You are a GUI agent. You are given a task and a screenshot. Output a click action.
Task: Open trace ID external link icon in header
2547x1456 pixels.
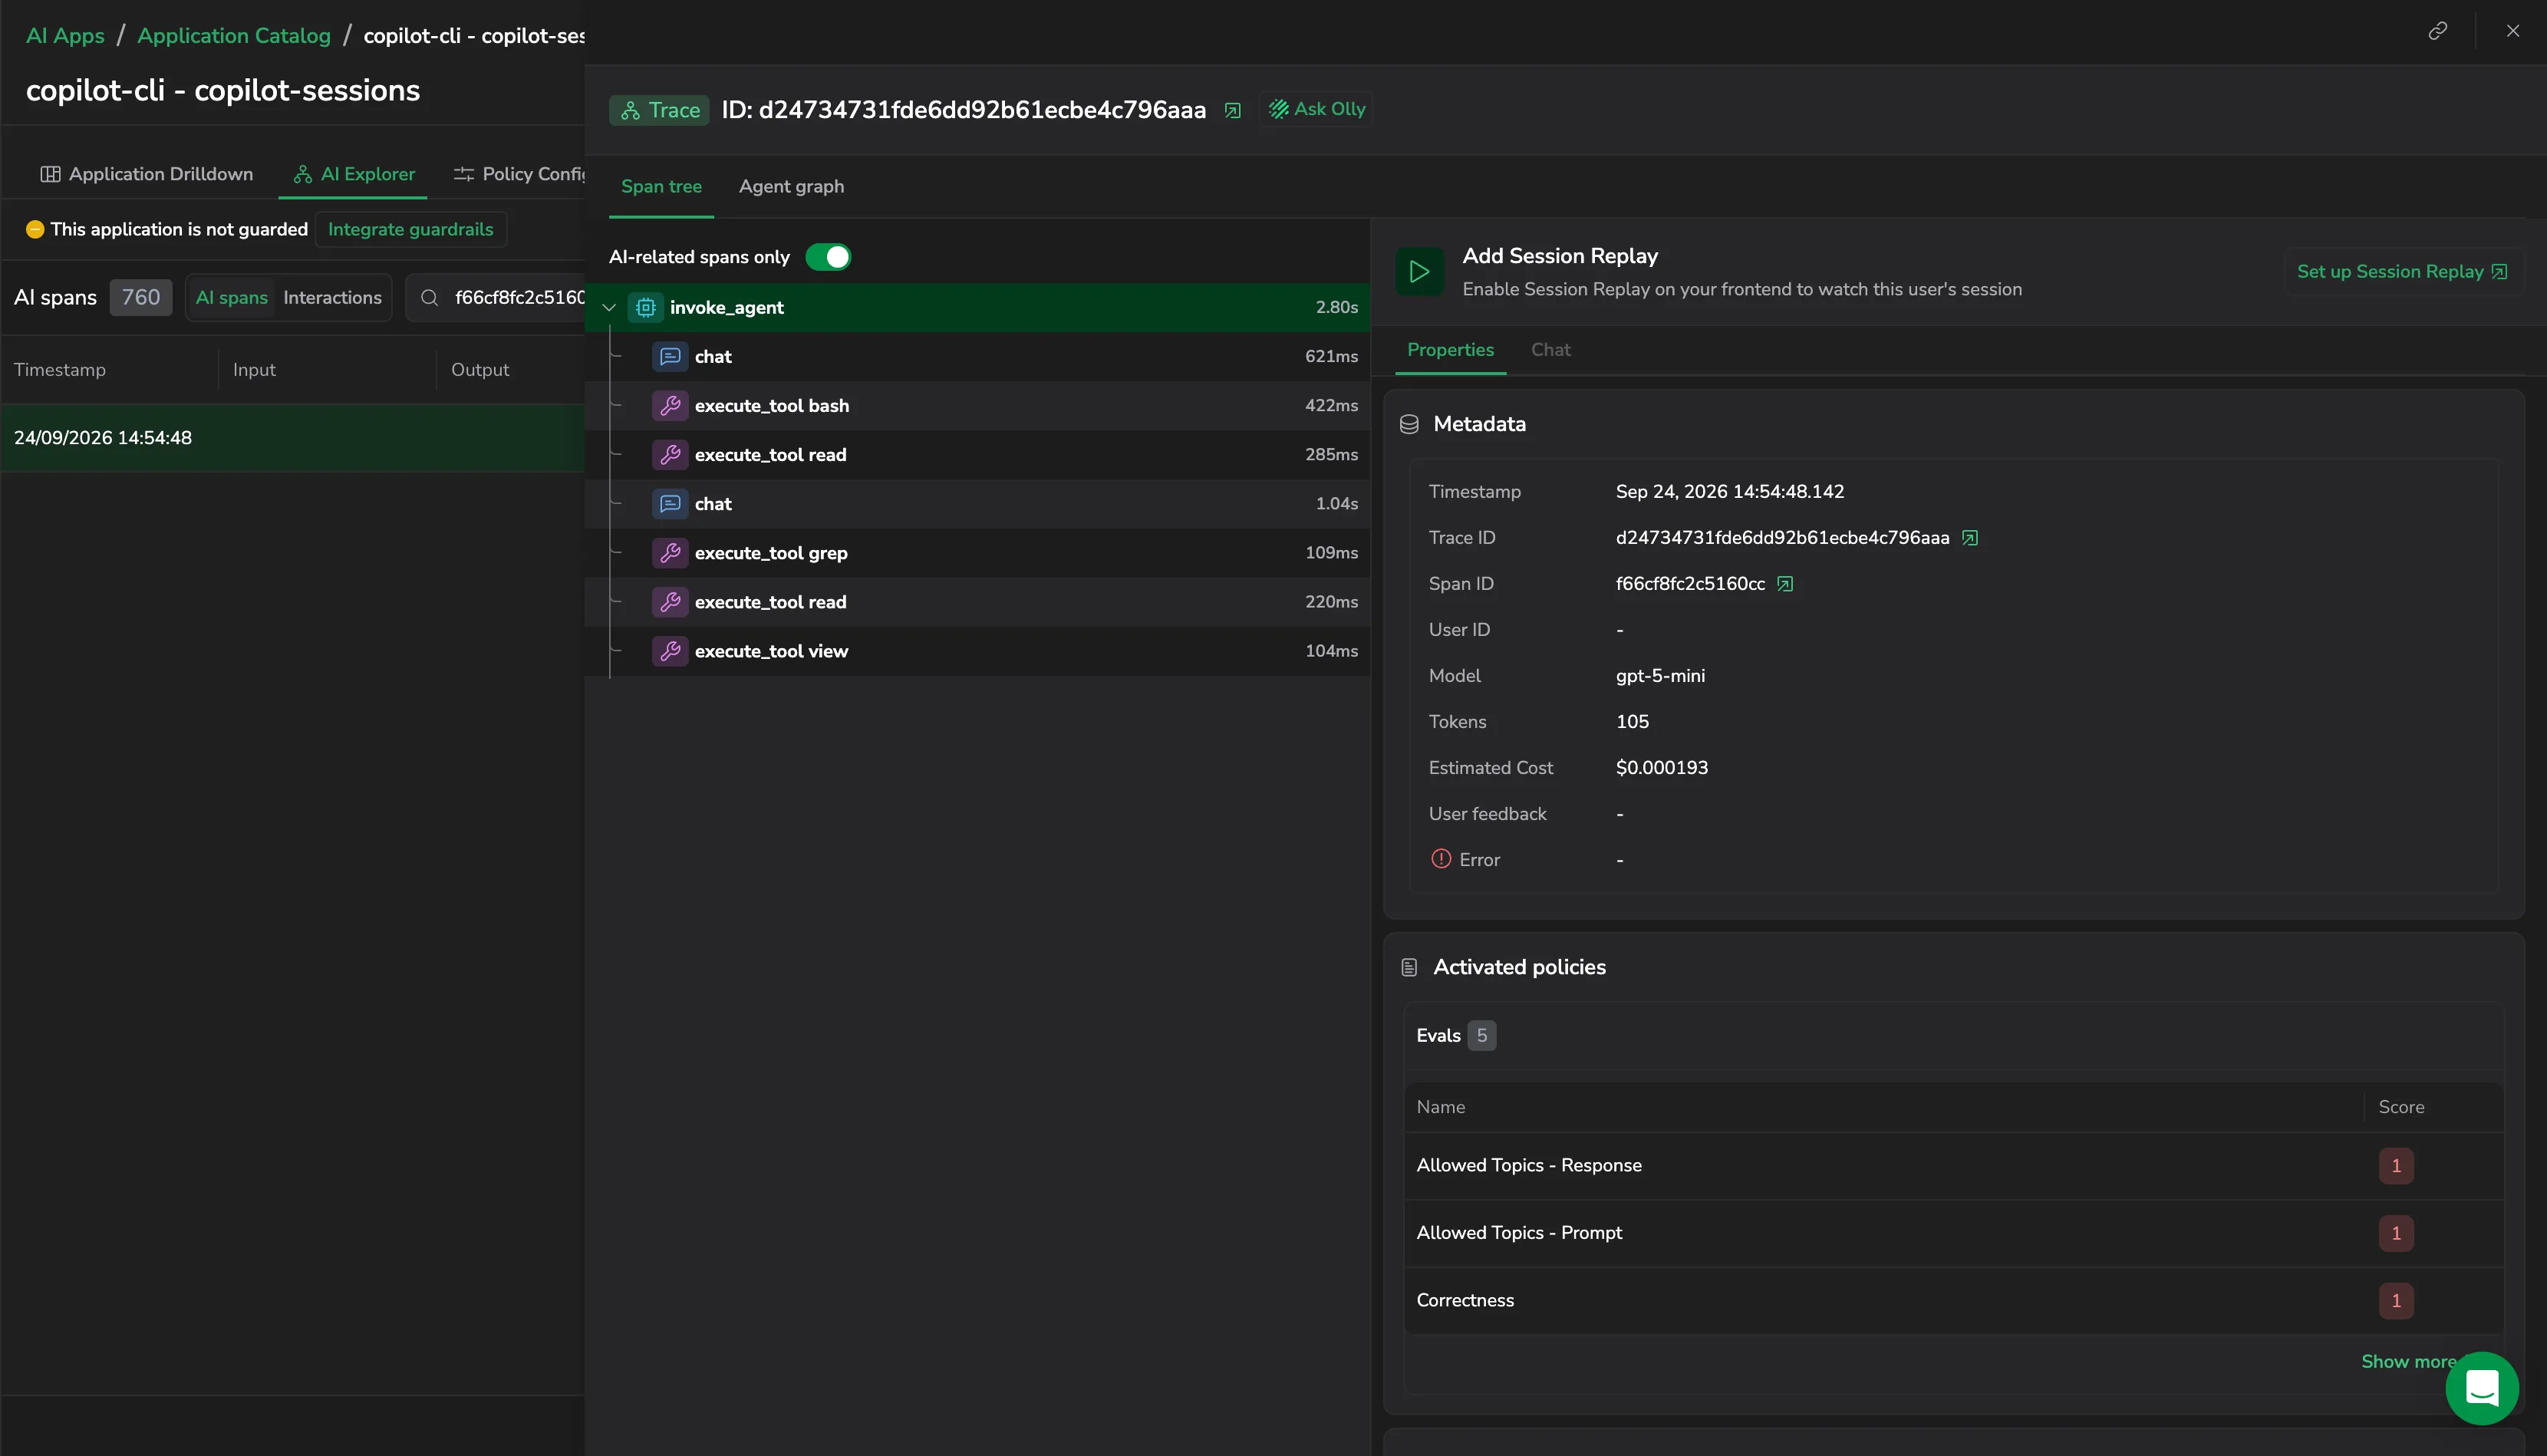tap(1233, 110)
